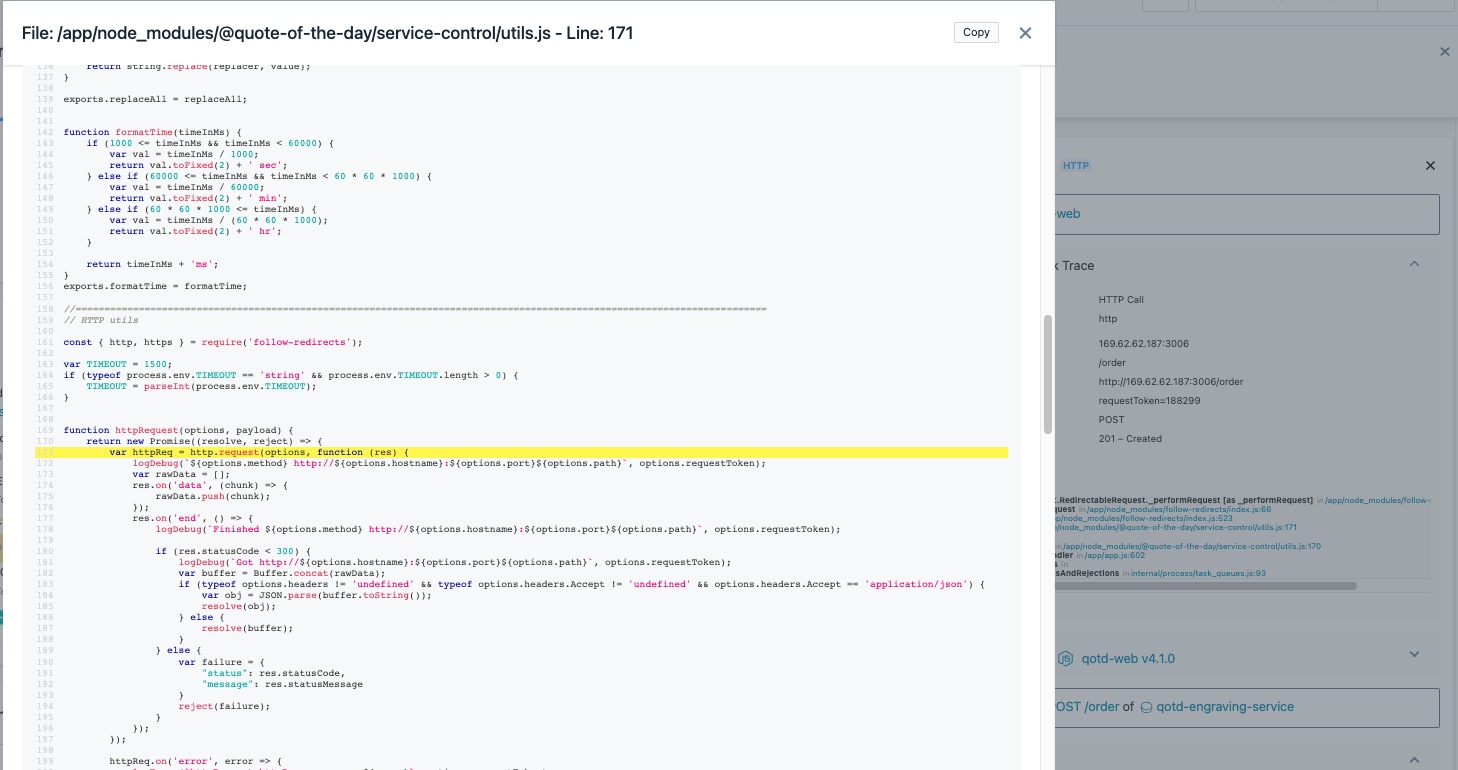Click the 'var obj = JSON.parse' line
The image size is (1458, 770).
point(317,595)
